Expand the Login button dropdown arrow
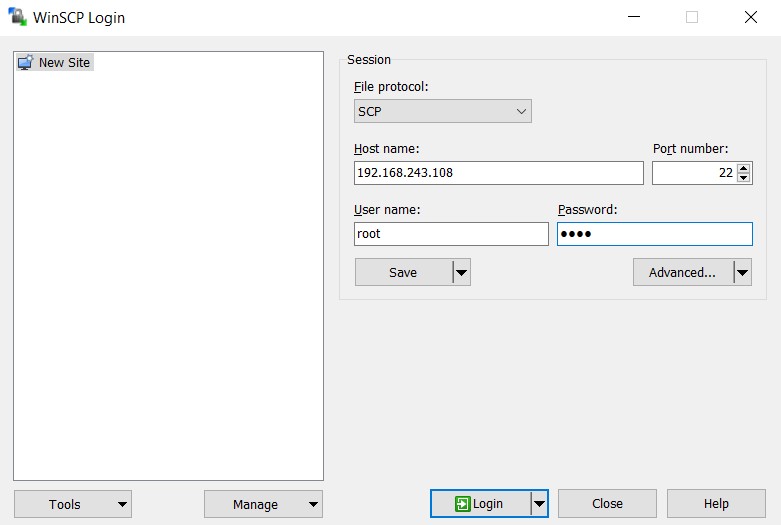Viewport: 781px width, 525px height. point(539,504)
